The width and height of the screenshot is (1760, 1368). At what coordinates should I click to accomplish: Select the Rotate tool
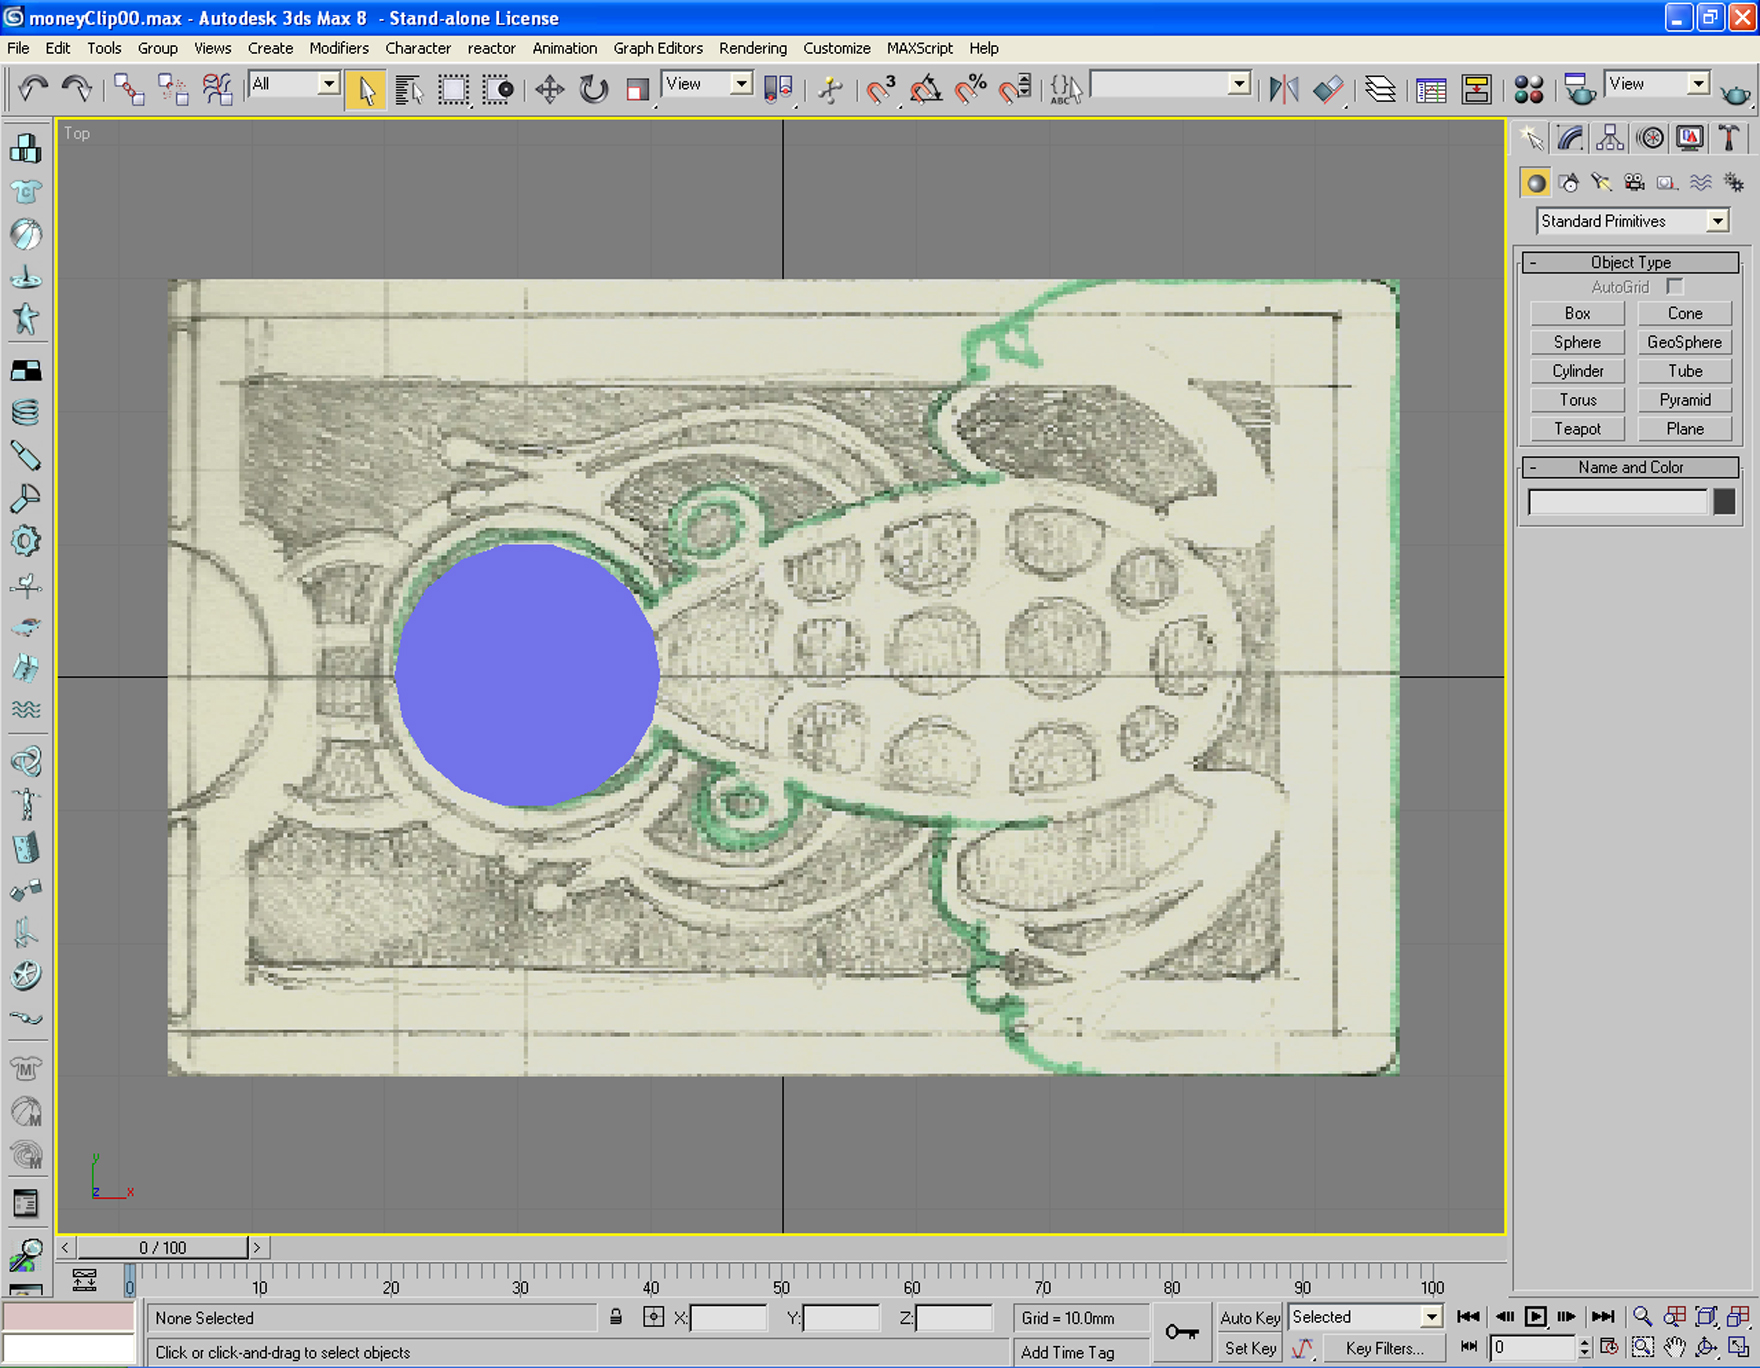[593, 90]
